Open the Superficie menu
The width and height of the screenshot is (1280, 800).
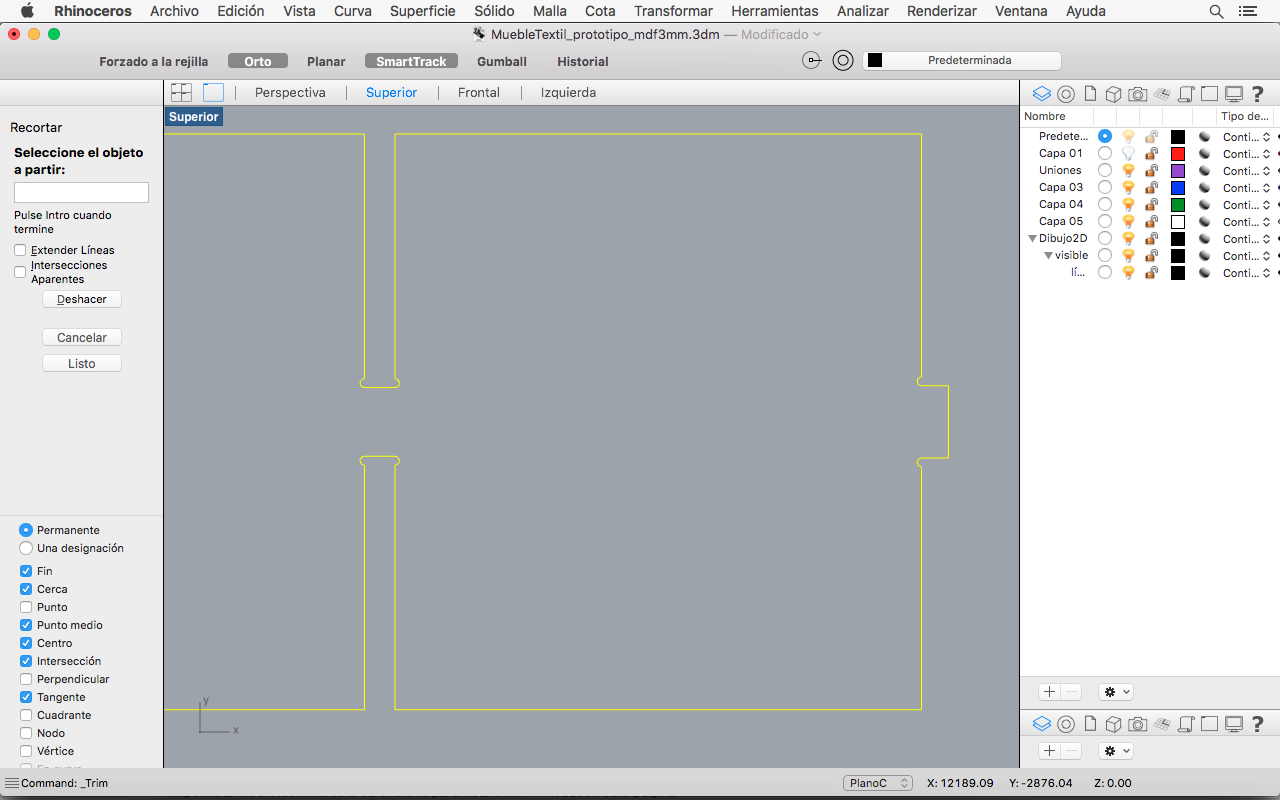[422, 11]
